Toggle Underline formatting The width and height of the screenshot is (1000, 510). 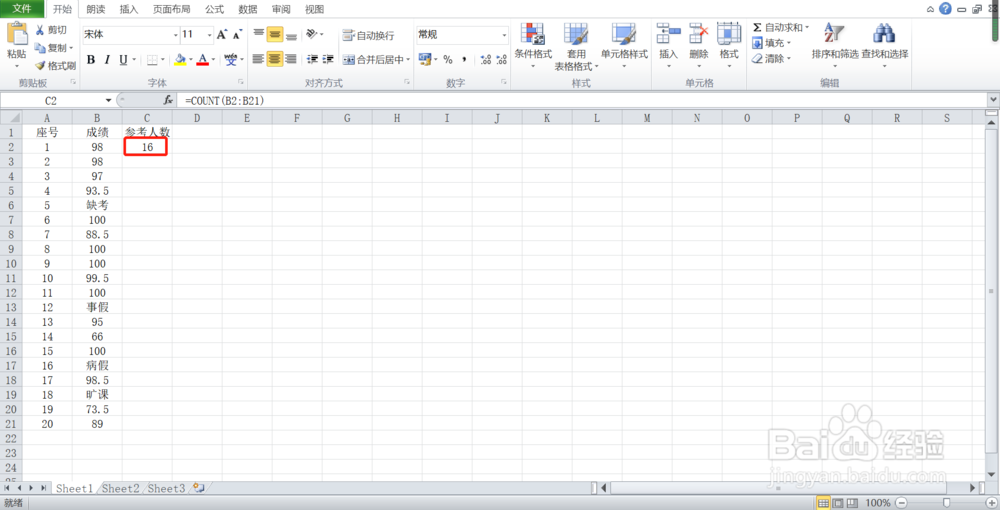(123, 59)
